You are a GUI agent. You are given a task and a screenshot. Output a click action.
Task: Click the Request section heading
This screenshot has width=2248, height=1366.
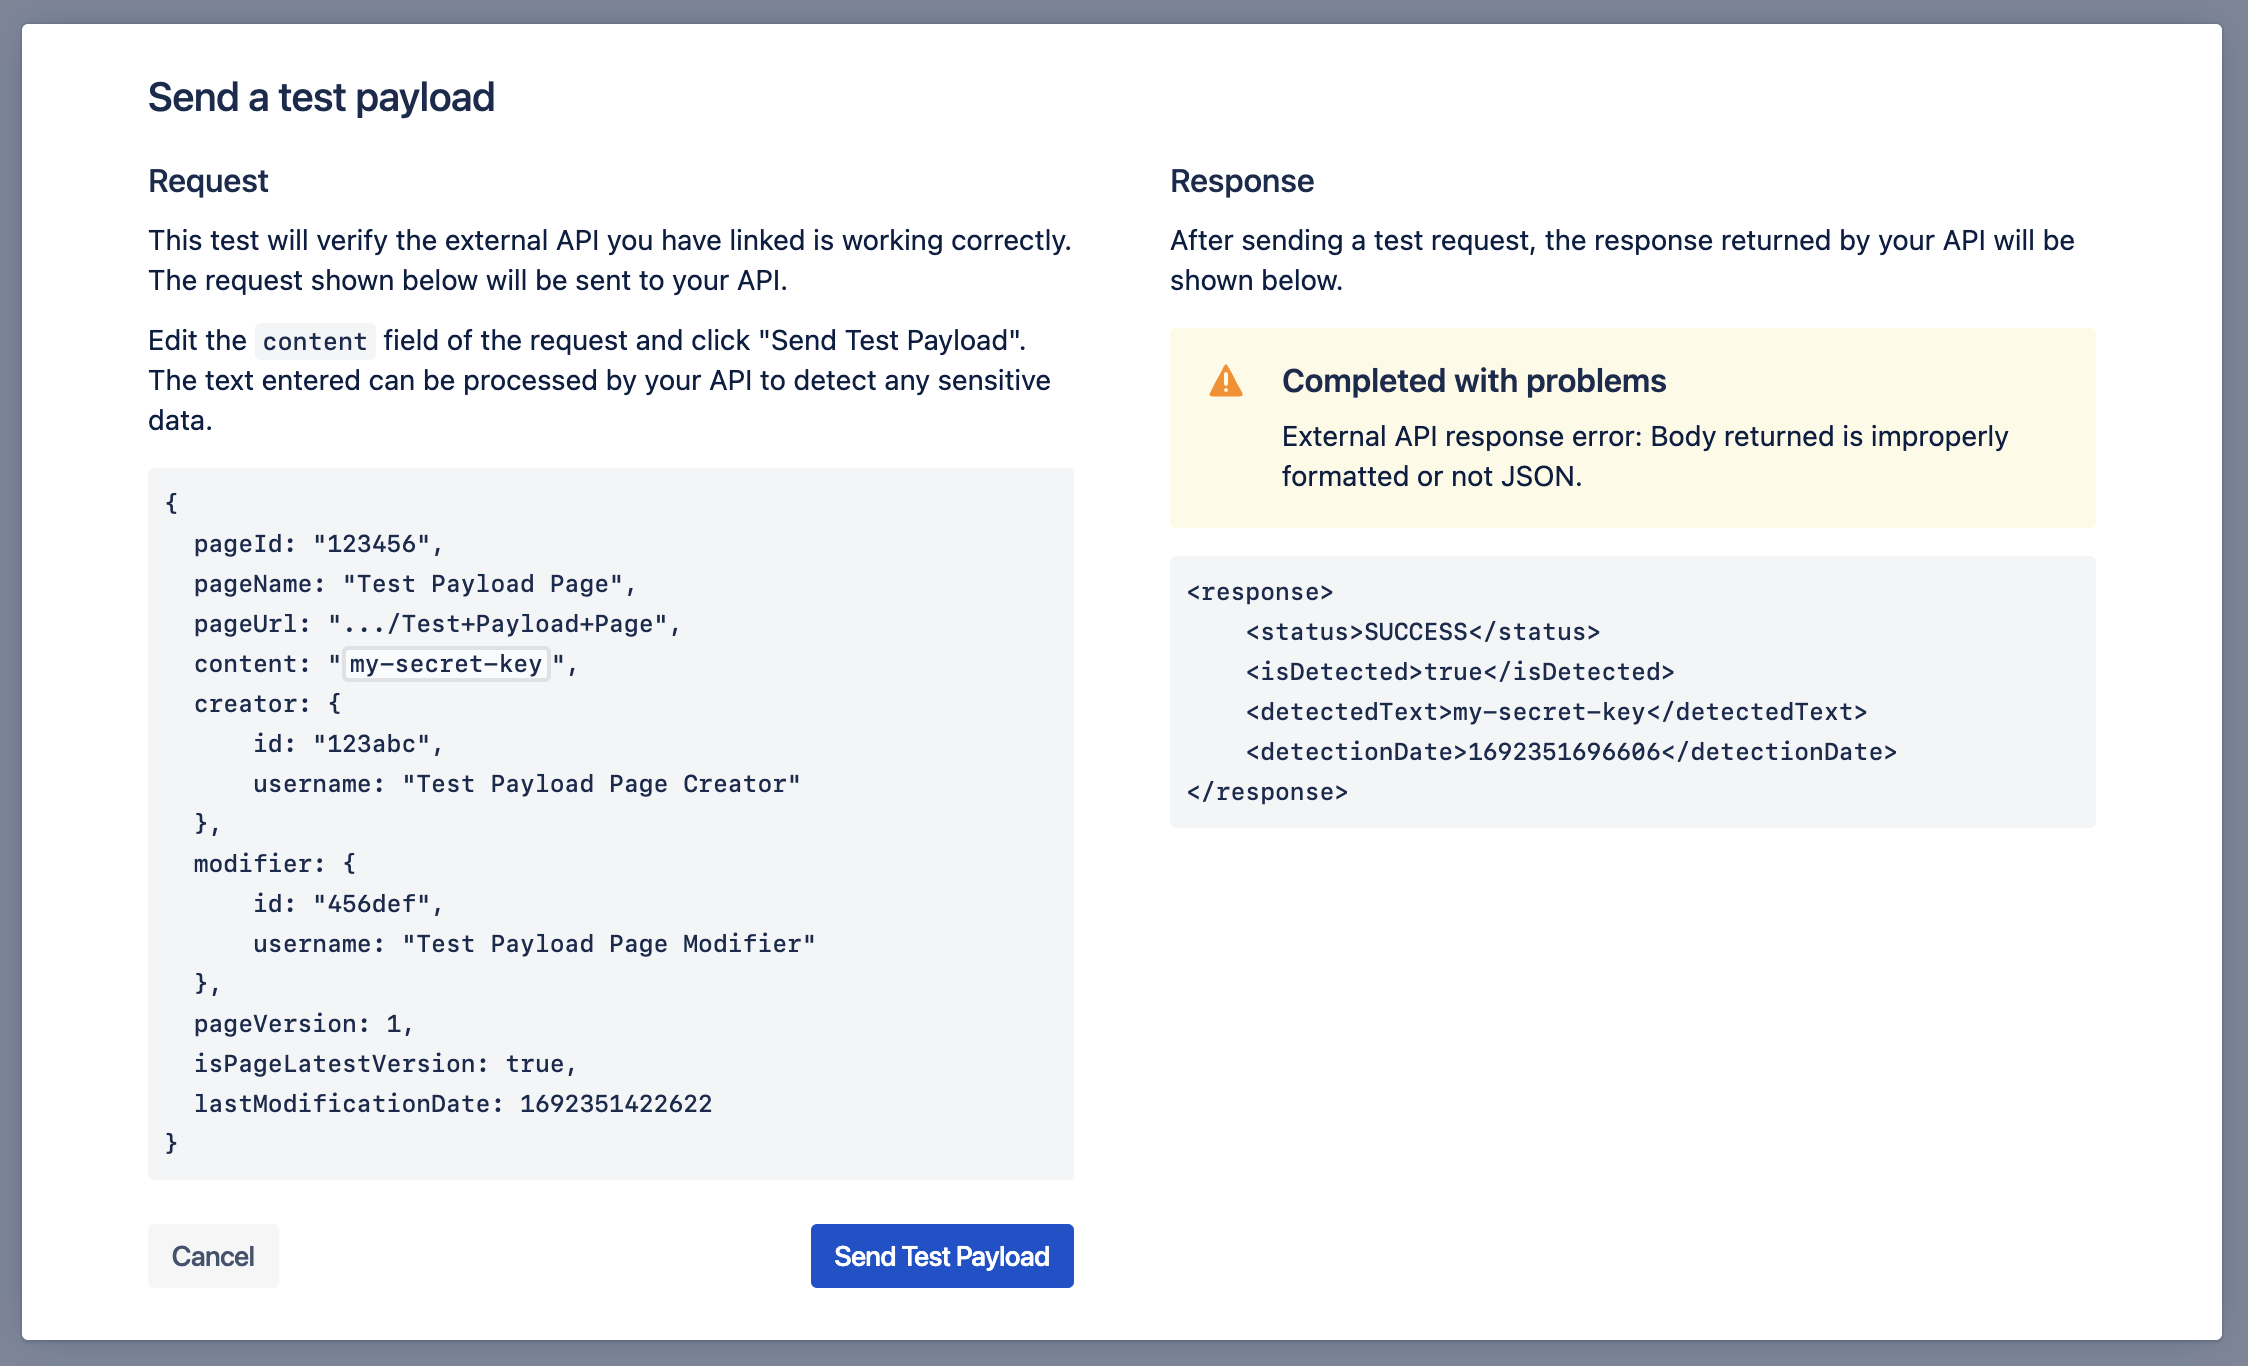(208, 181)
